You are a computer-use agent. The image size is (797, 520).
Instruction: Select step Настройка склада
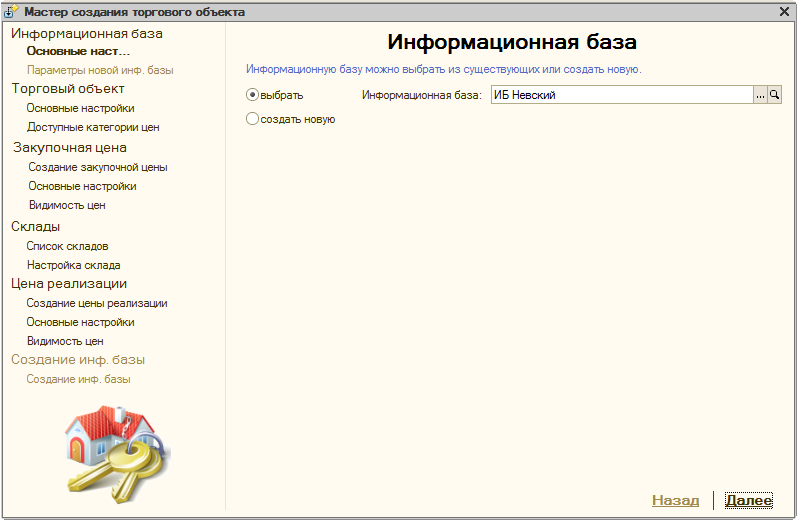point(74,265)
